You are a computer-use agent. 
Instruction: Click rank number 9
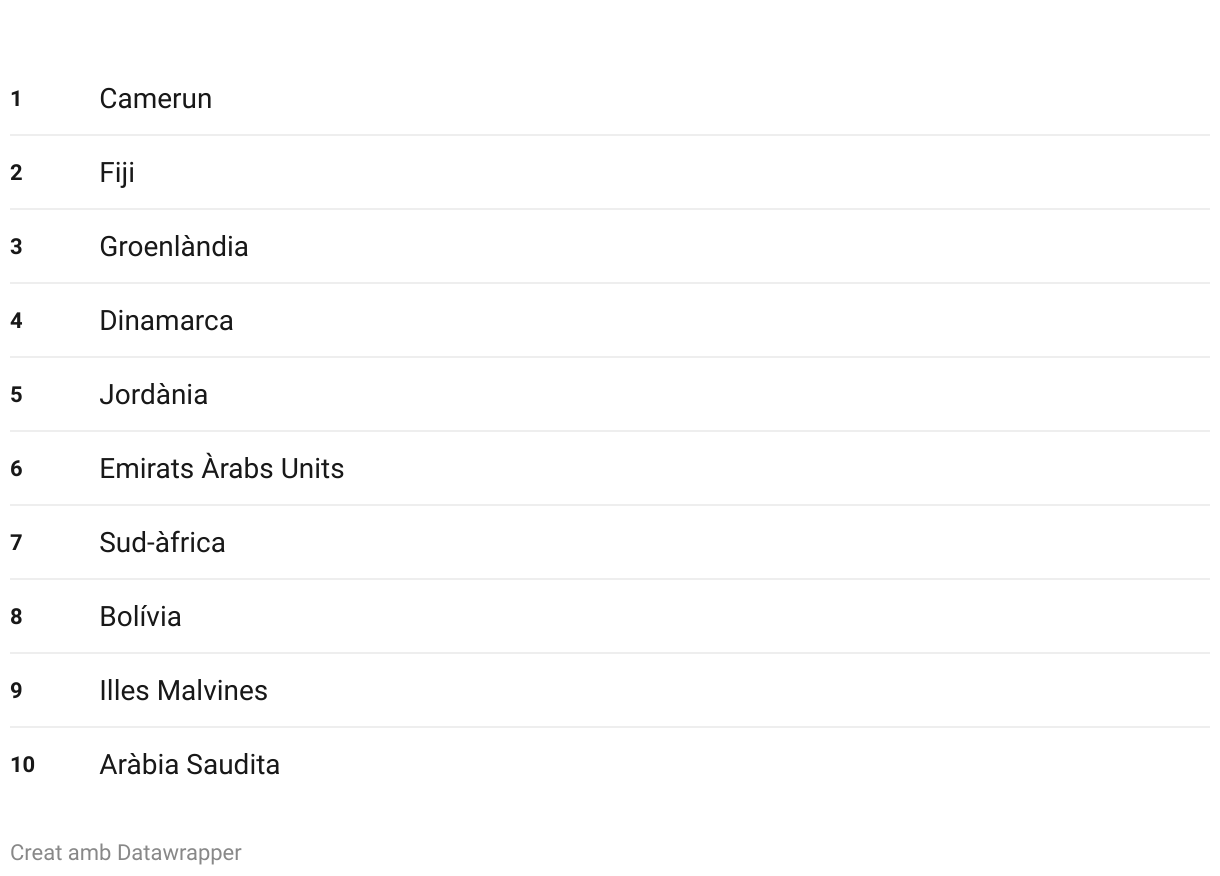tap(16, 691)
